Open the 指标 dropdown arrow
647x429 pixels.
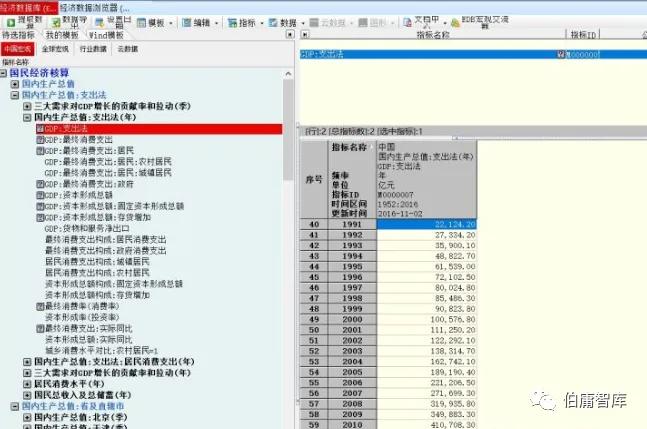tap(262, 23)
